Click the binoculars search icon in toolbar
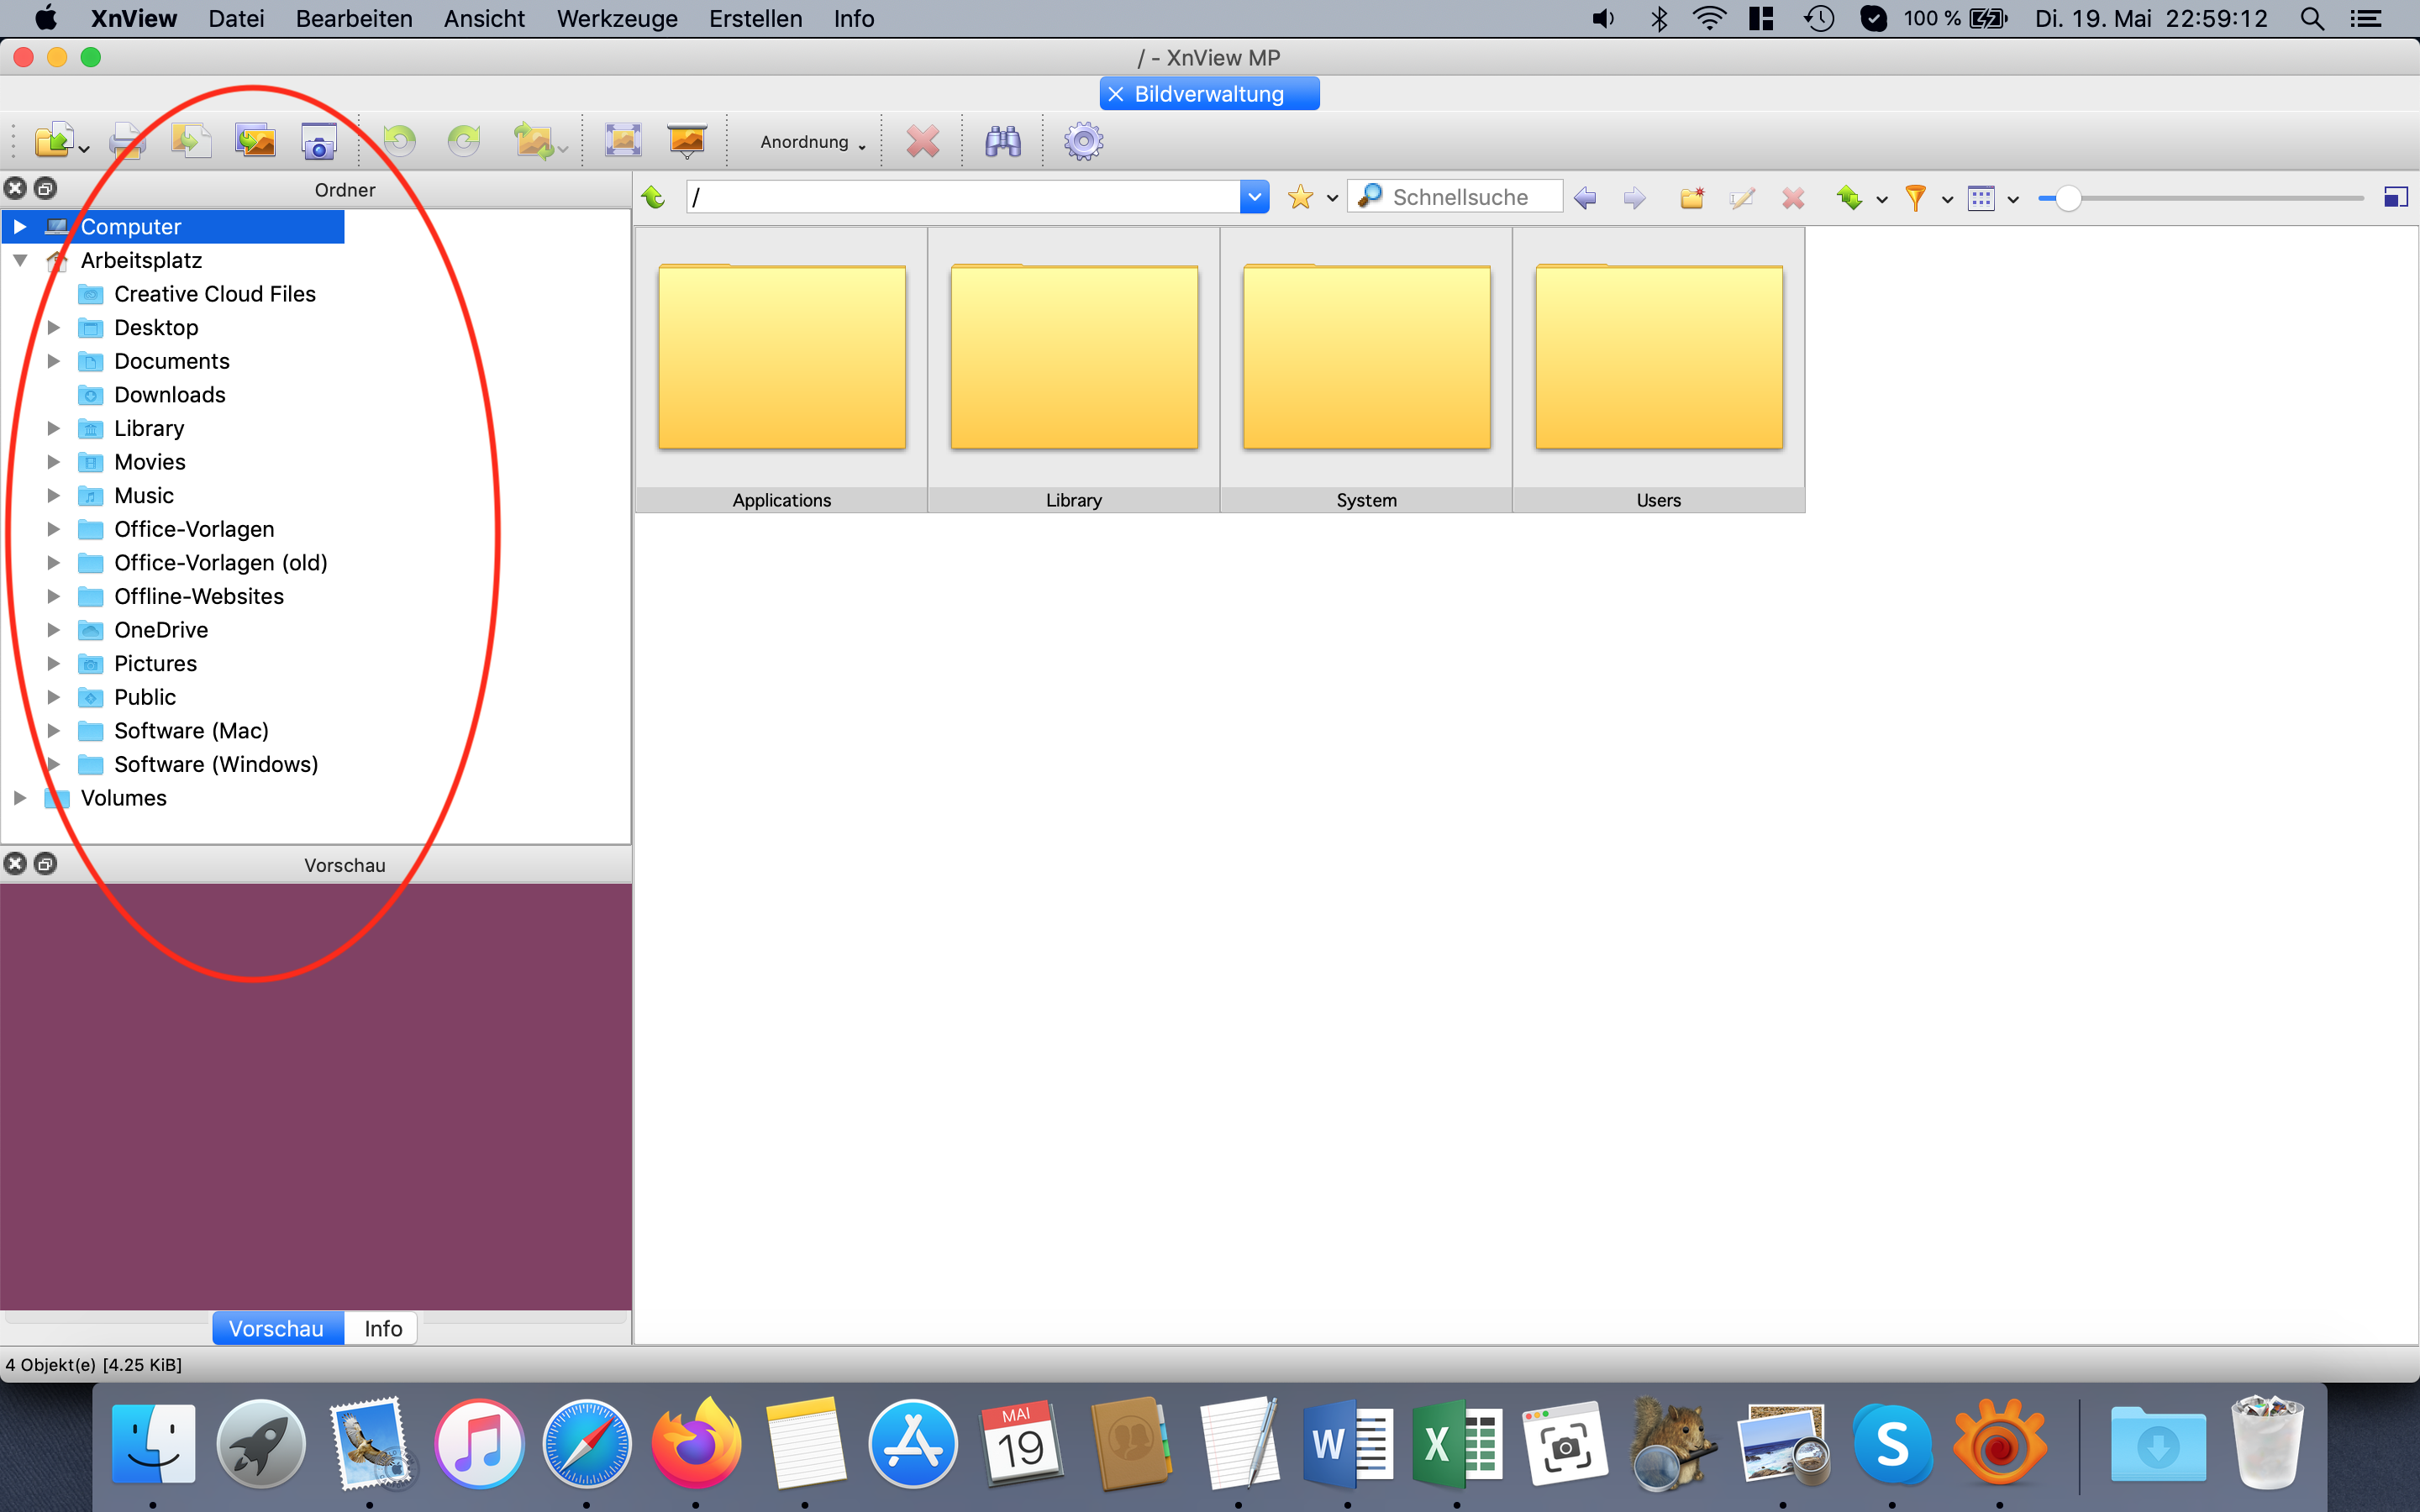 1002,141
